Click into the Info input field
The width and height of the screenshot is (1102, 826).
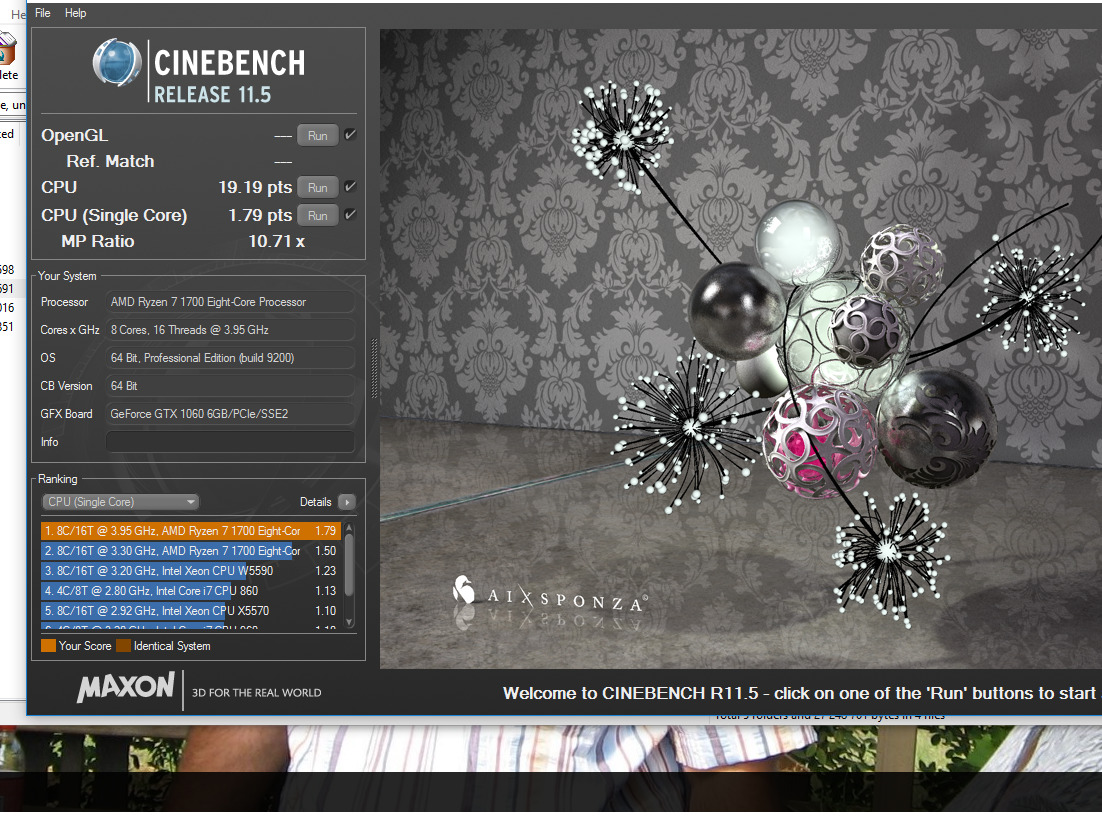(231, 441)
